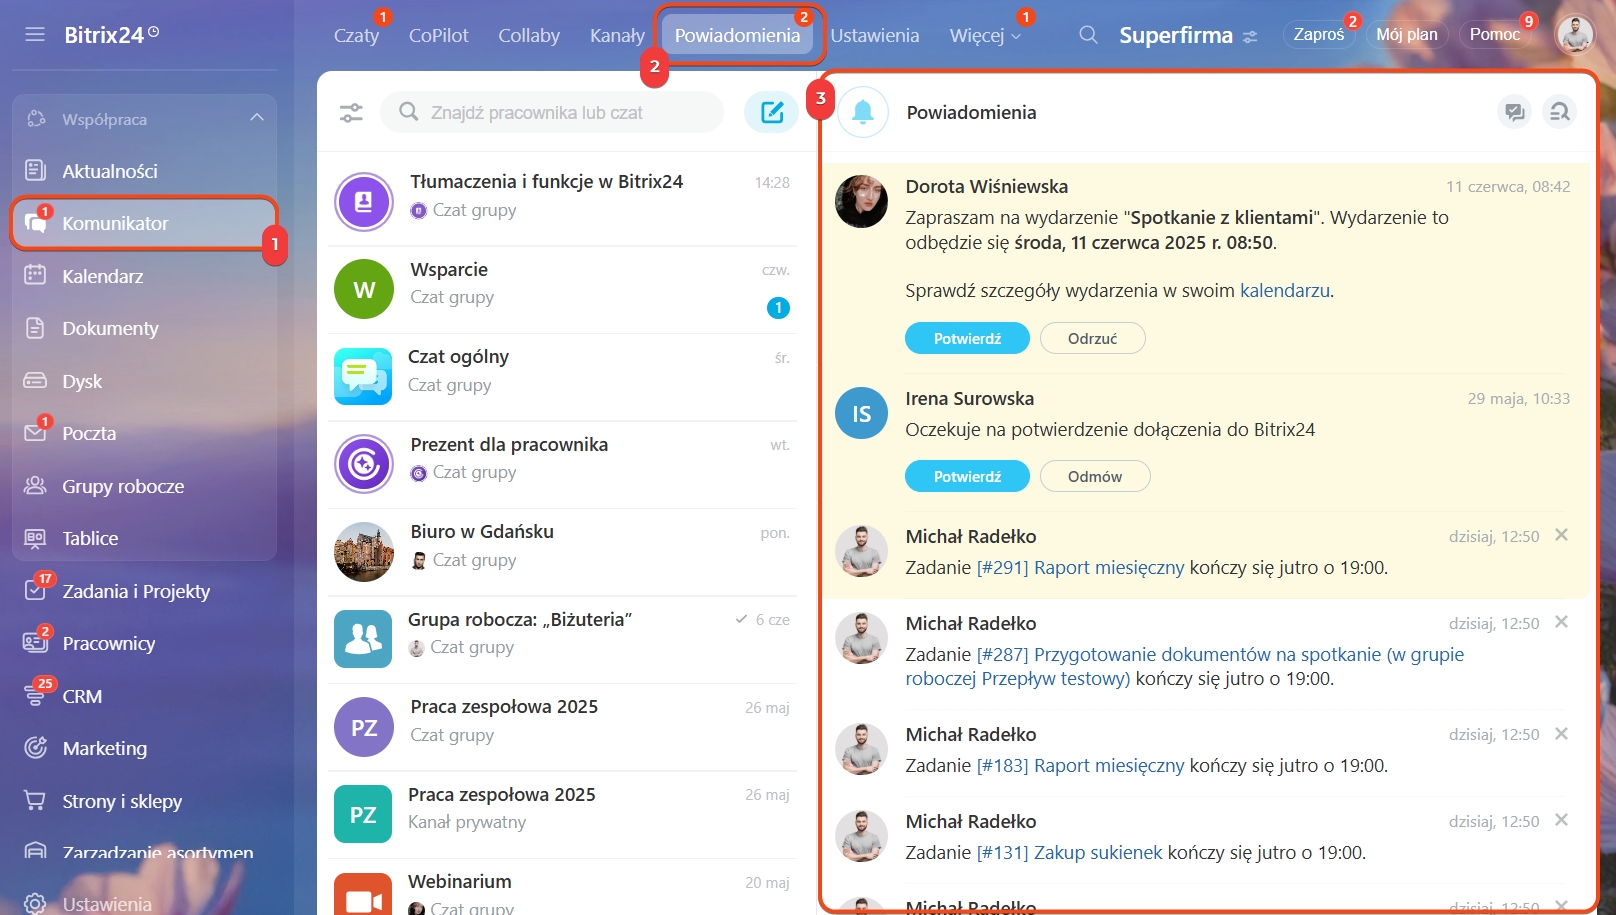The image size is (1616, 915).
Task: Dismiss Raport miesięczny #291 notification
Action: point(1561,535)
